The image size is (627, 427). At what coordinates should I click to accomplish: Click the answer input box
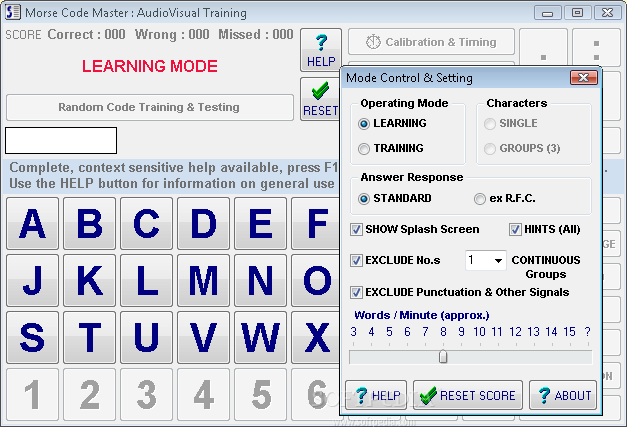pos(61,140)
